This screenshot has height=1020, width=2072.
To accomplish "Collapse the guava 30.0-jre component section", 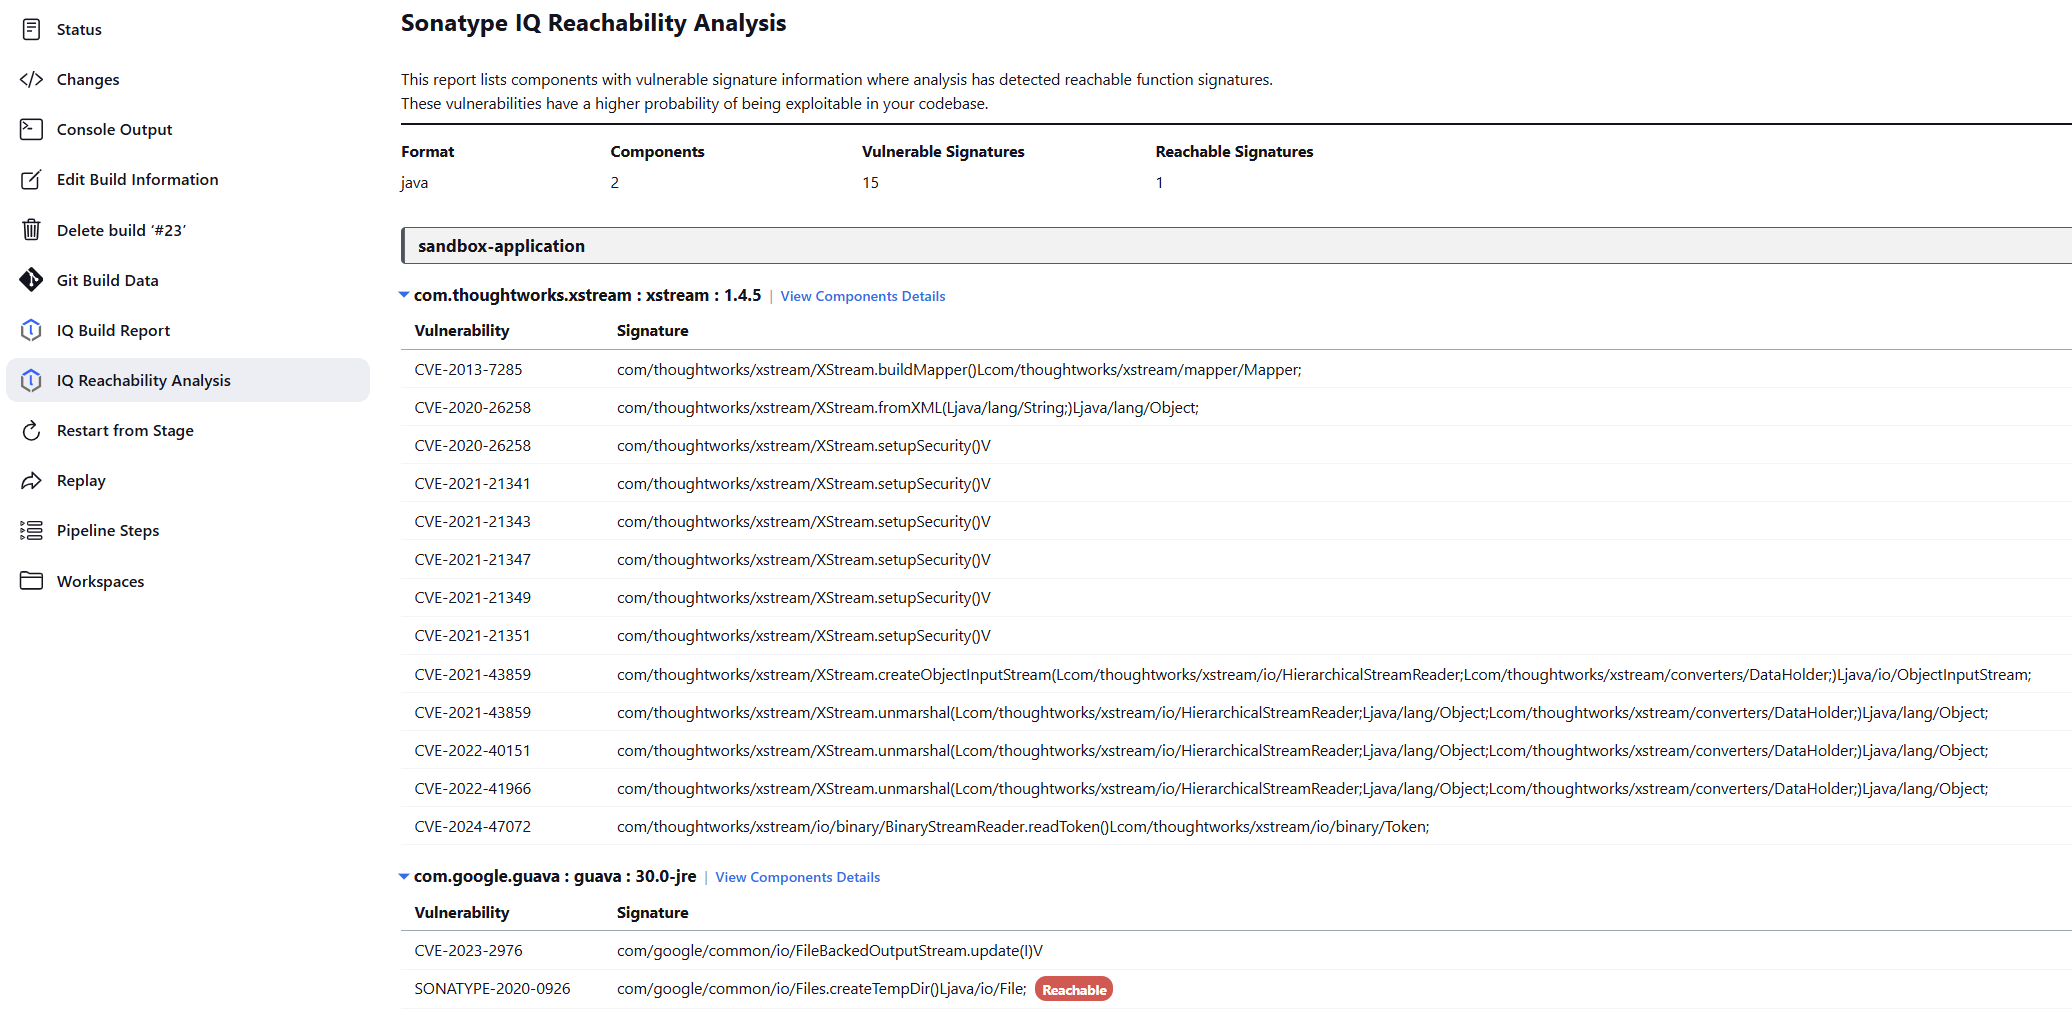I will (x=404, y=876).
